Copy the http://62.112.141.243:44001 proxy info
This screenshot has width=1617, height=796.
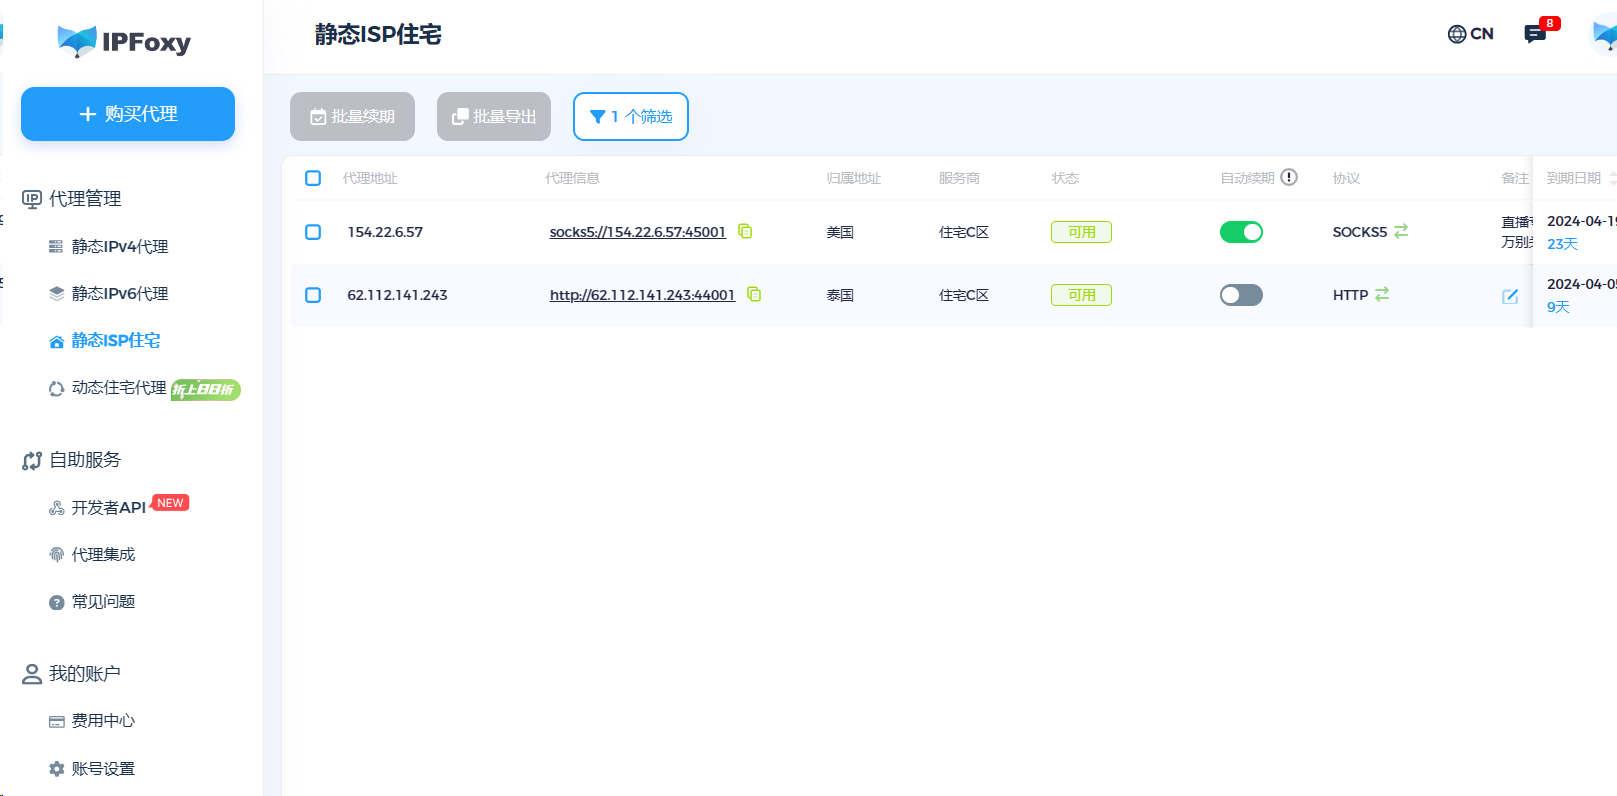point(754,294)
